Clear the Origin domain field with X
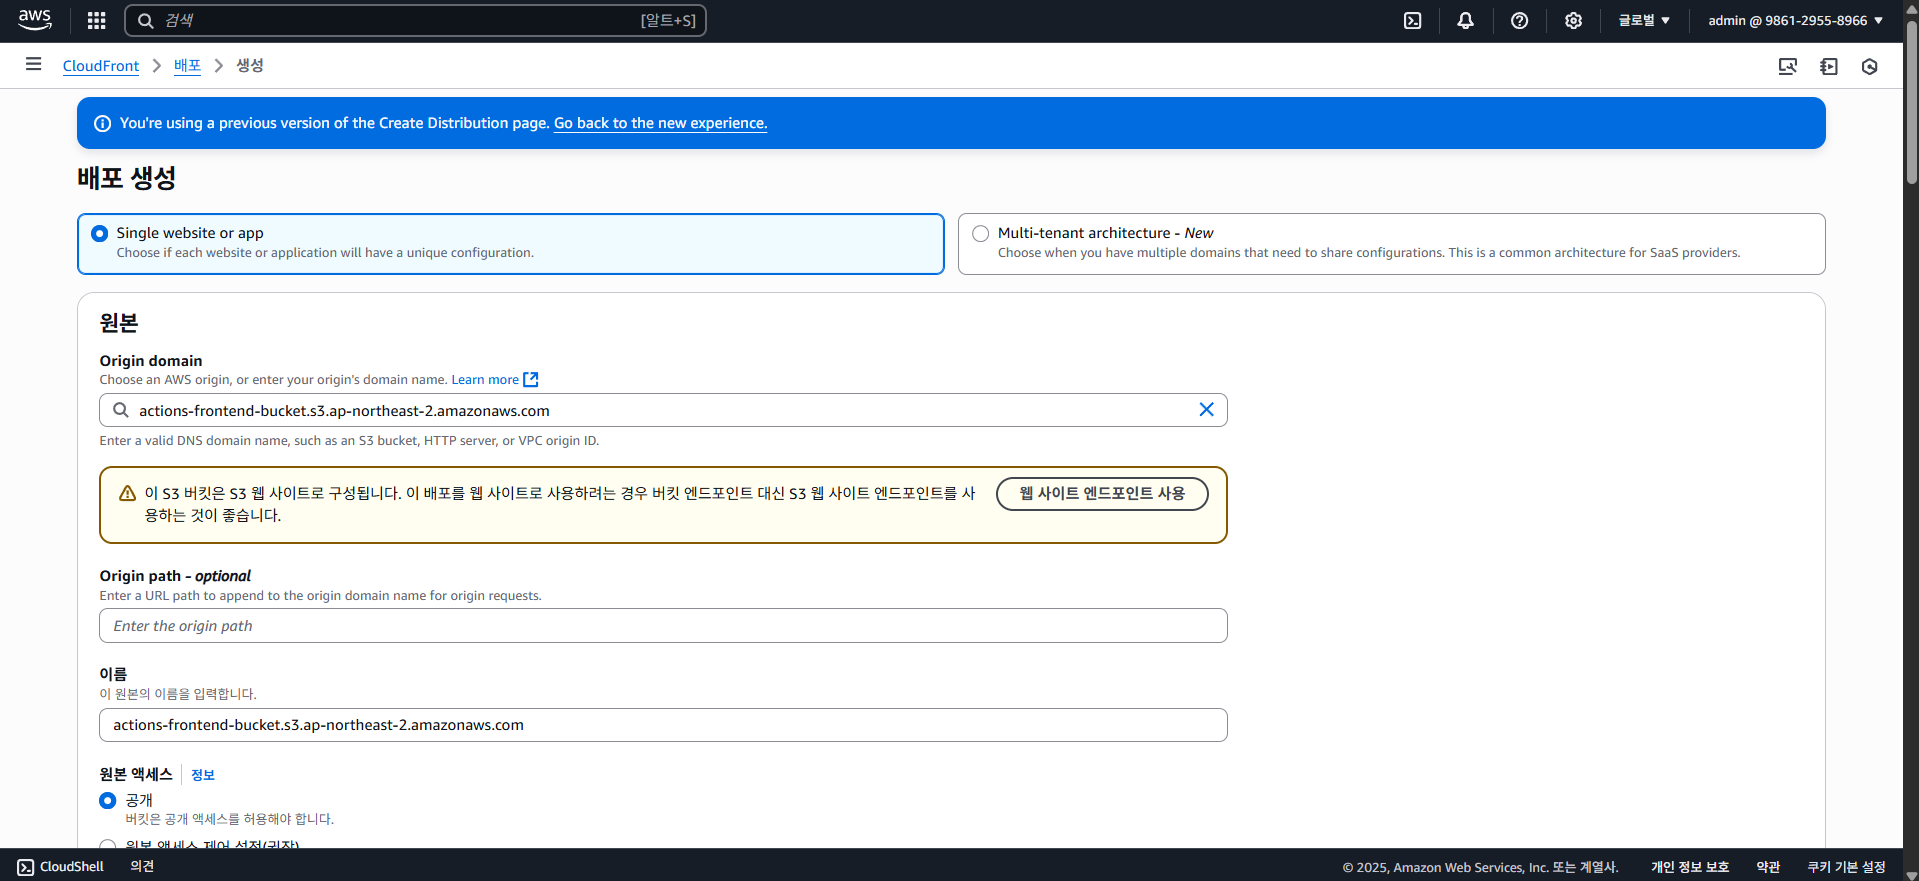The width and height of the screenshot is (1919, 881). [1206, 409]
